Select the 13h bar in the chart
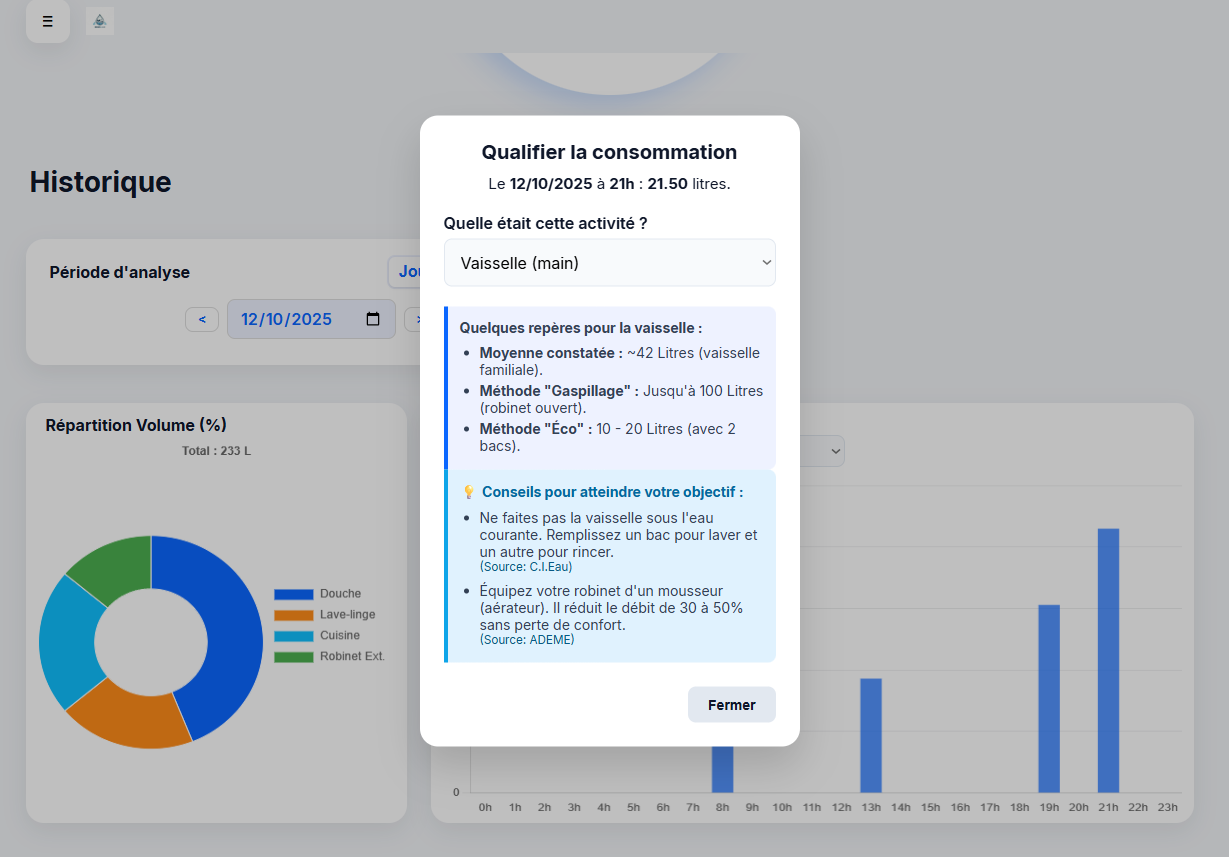 tap(870, 735)
